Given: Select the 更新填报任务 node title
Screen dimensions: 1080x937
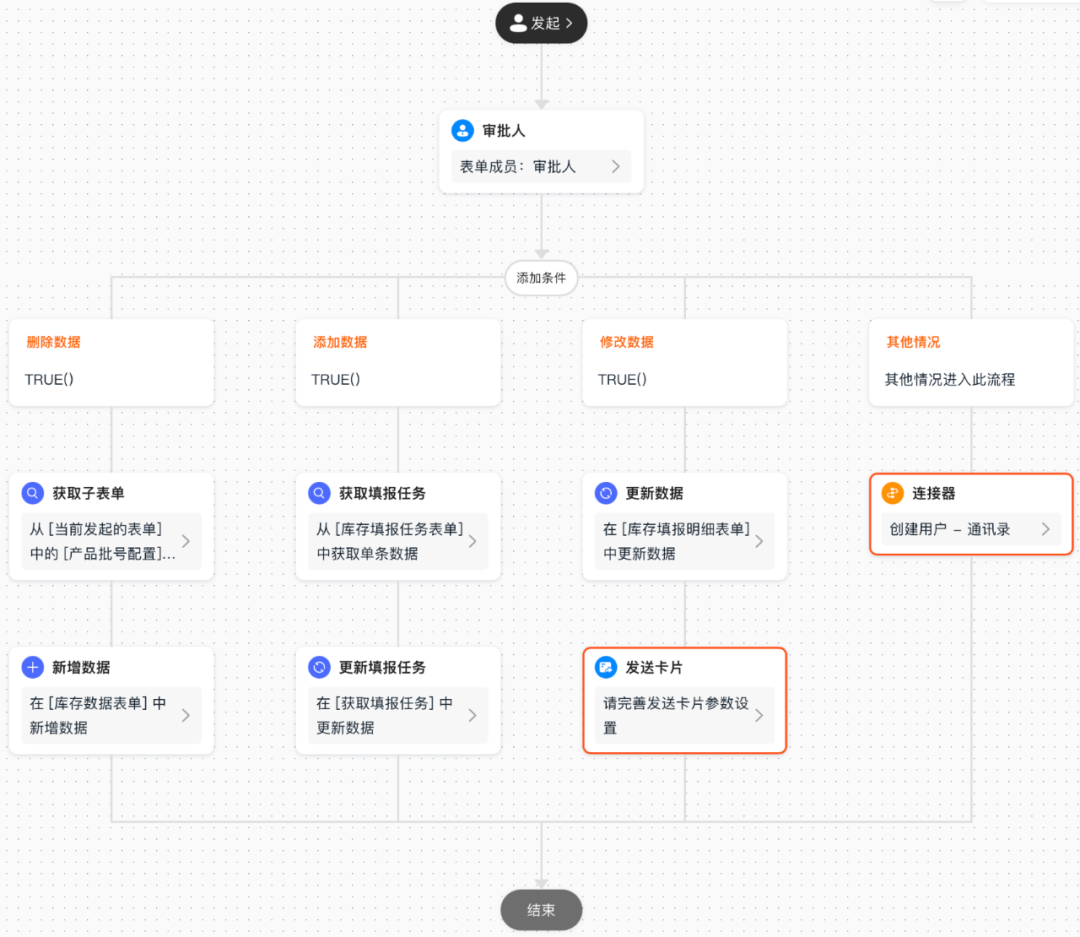Looking at the screenshot, I should (x=382, y=668).
